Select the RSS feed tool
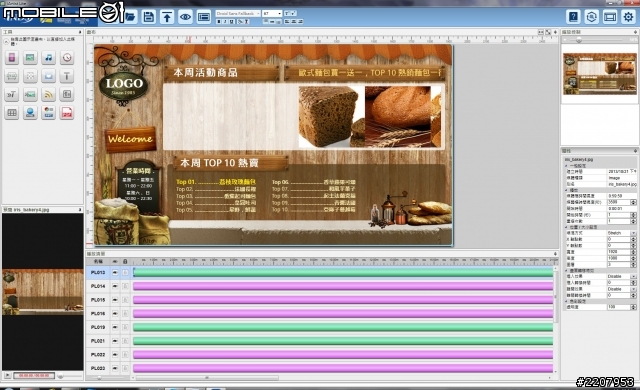The image size is (640, 390). click(x=49, y=94)
